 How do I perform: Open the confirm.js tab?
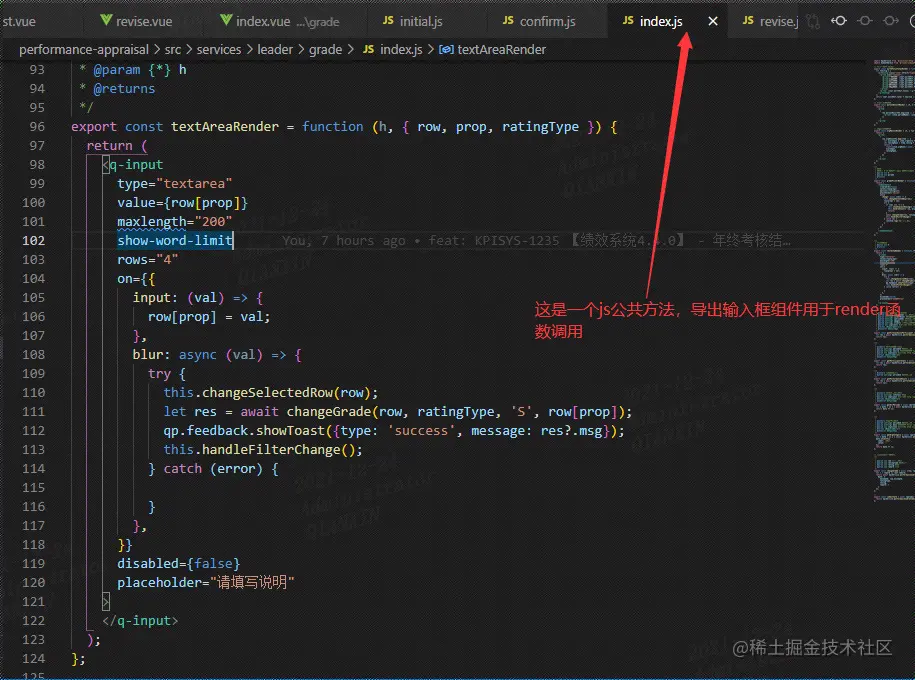coord(539,22)
